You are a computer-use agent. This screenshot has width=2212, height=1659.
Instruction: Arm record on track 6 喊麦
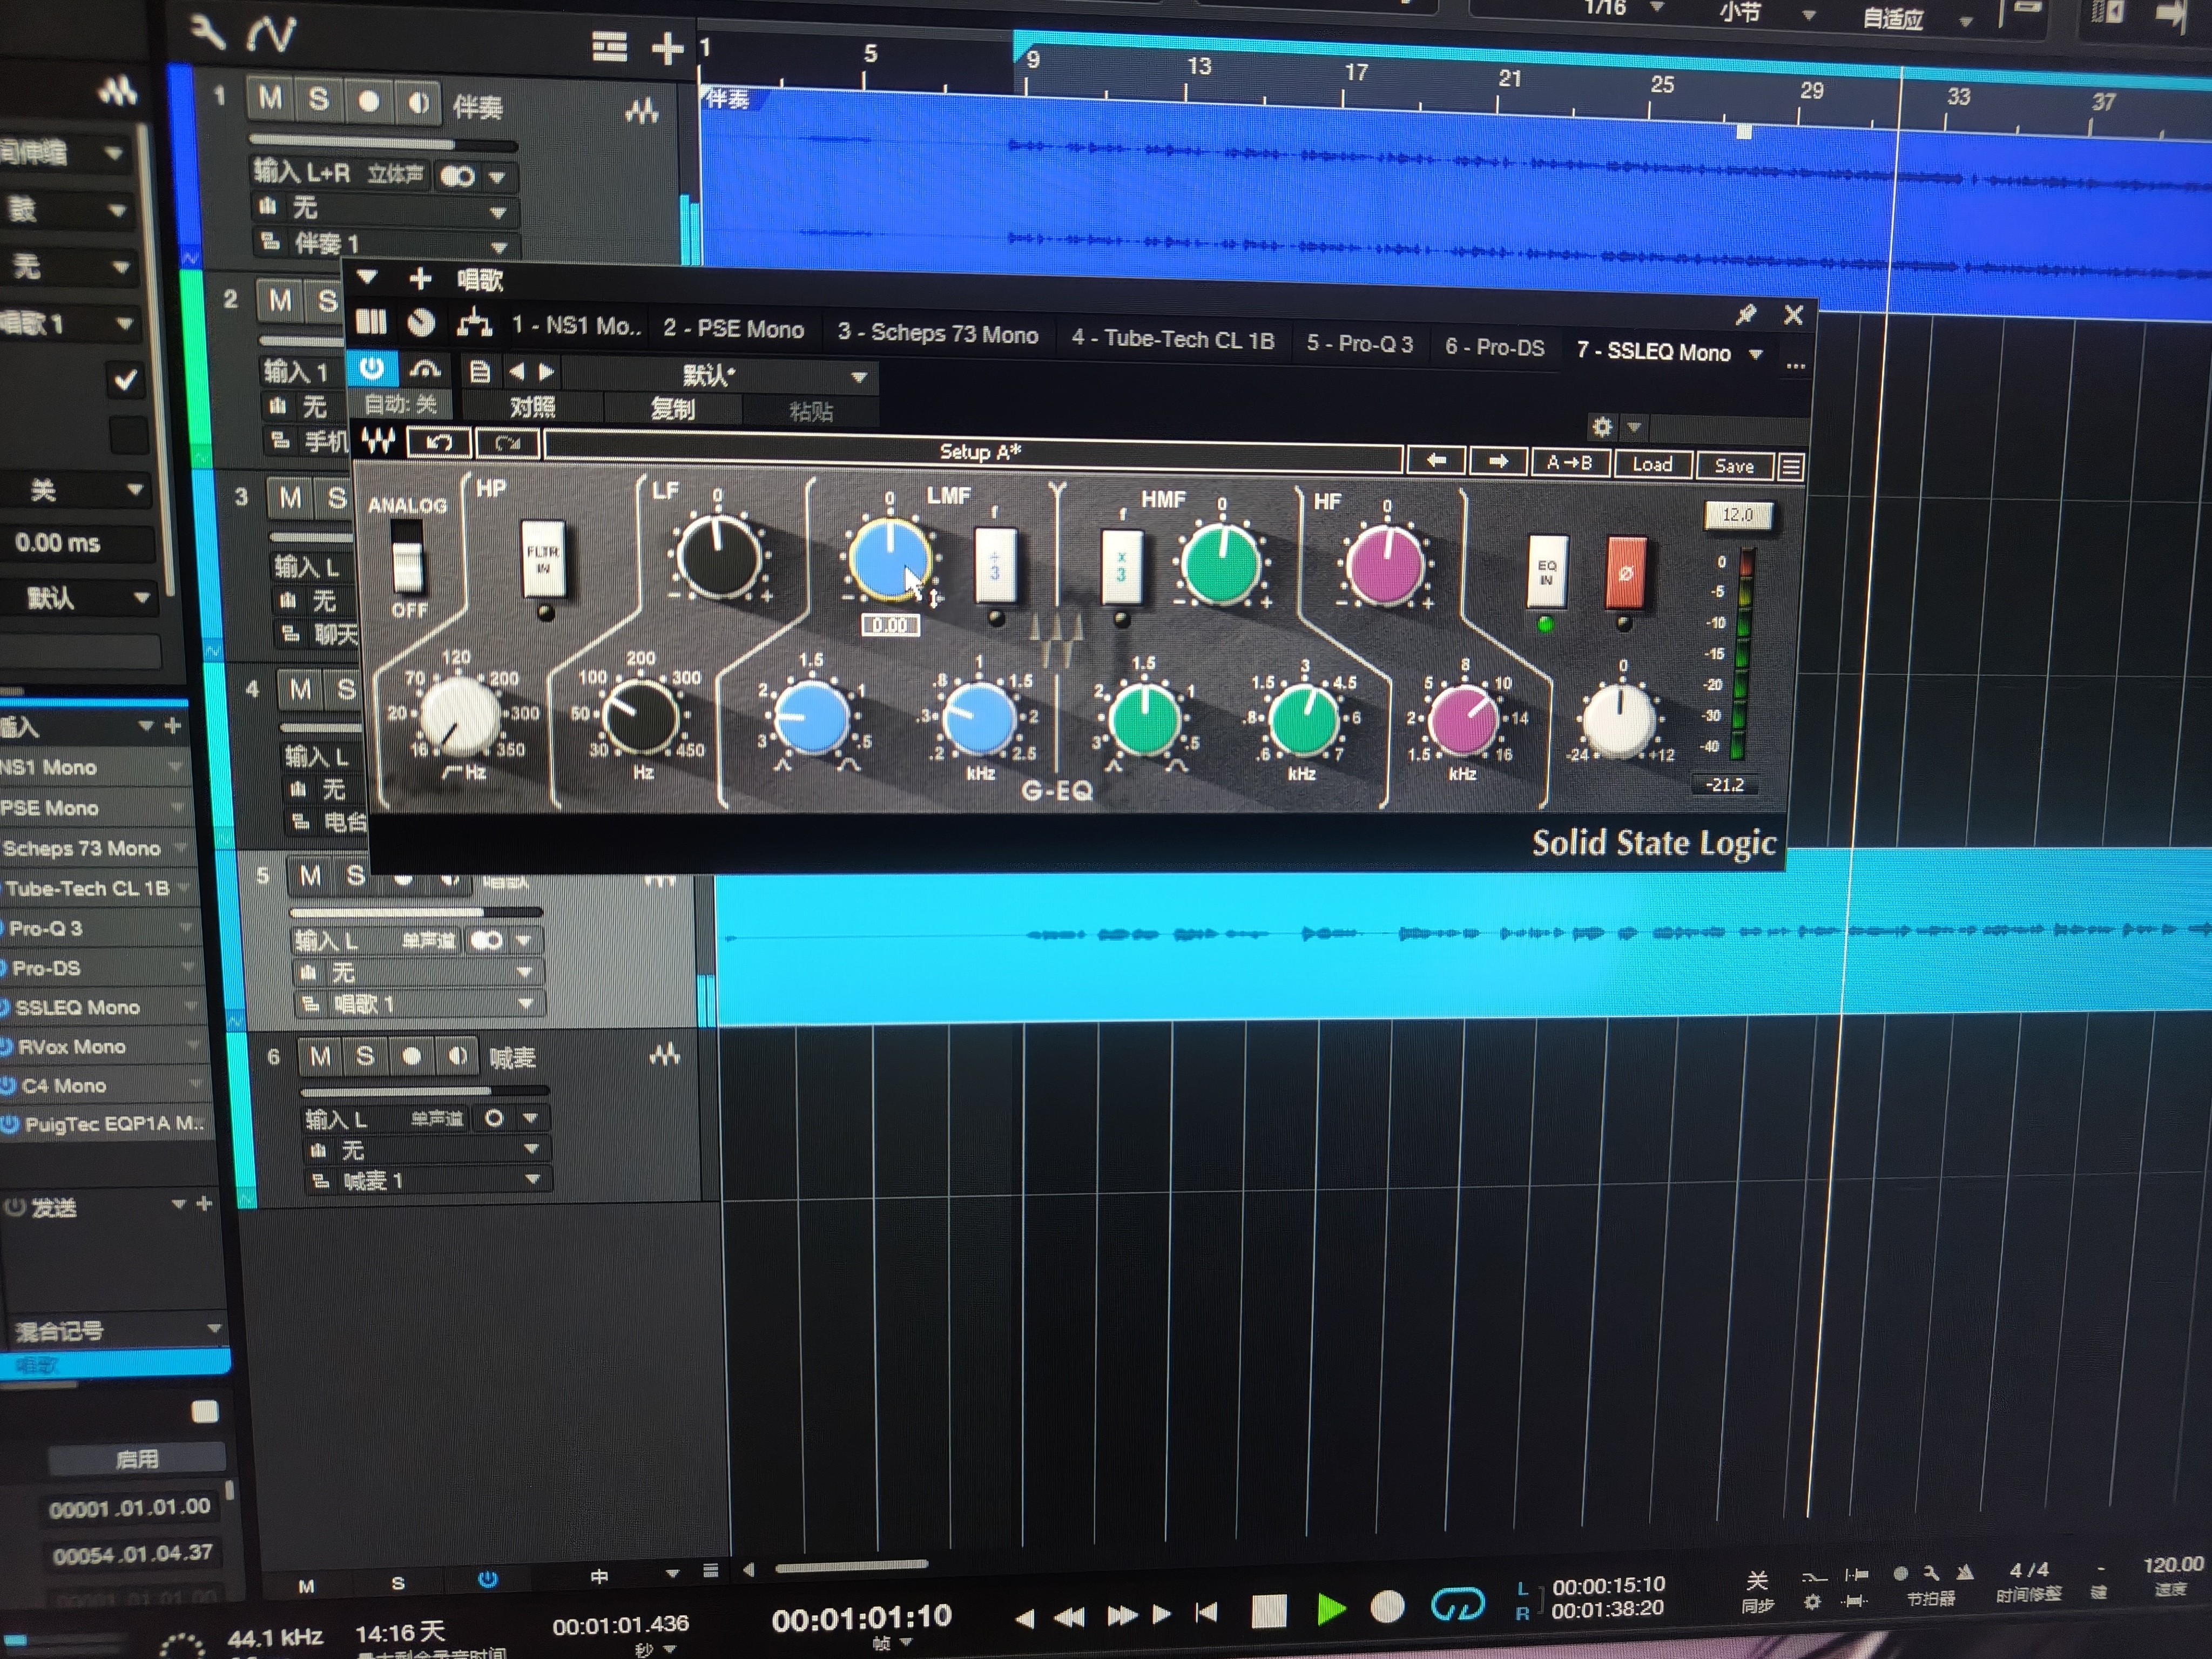[x=411, y=1056]
